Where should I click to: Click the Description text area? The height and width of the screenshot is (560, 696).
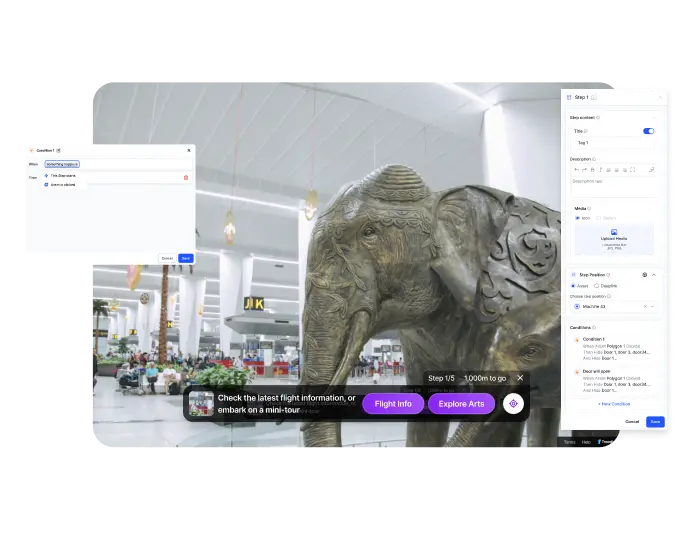613,187
